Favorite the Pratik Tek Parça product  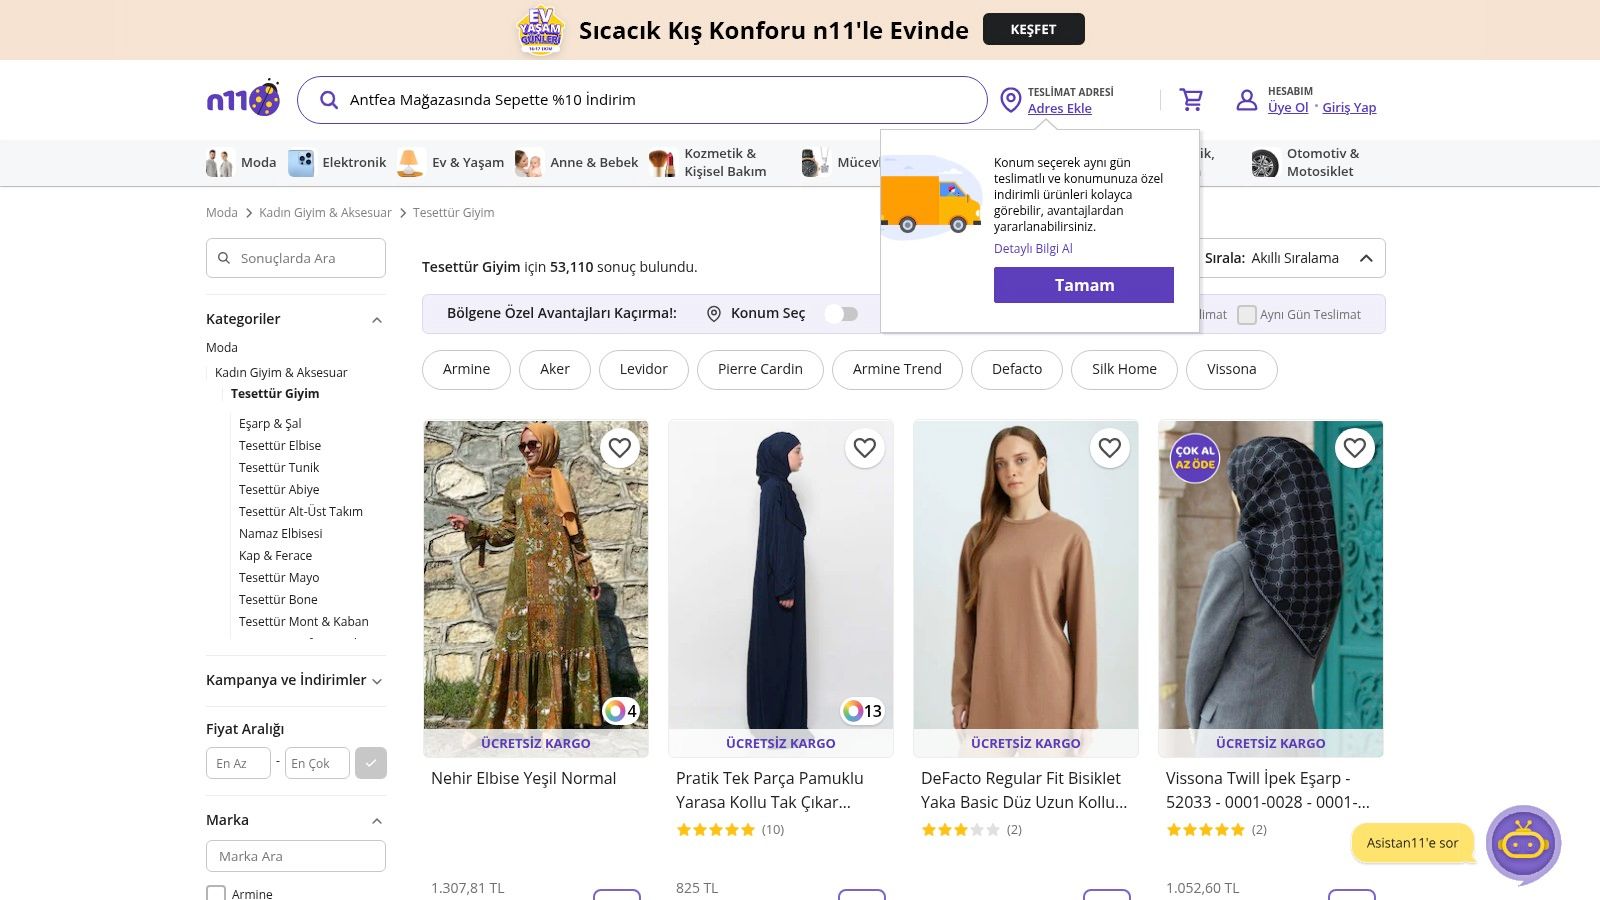[x=865, y=448]
